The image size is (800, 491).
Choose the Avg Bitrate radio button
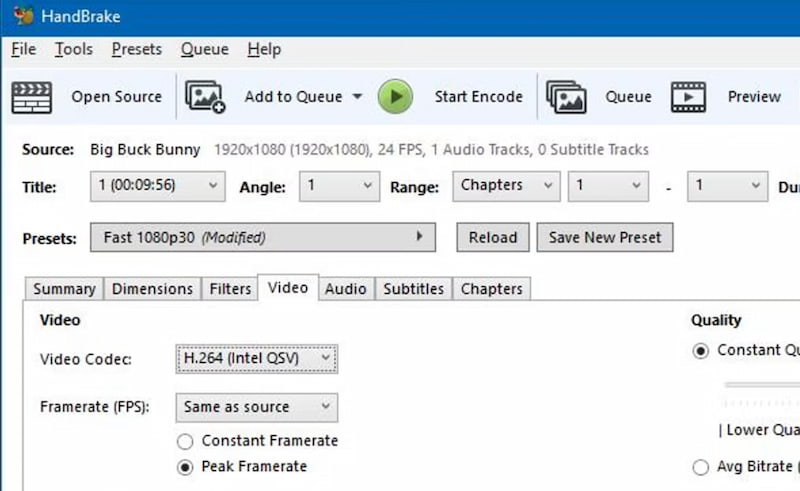point(701,467)
